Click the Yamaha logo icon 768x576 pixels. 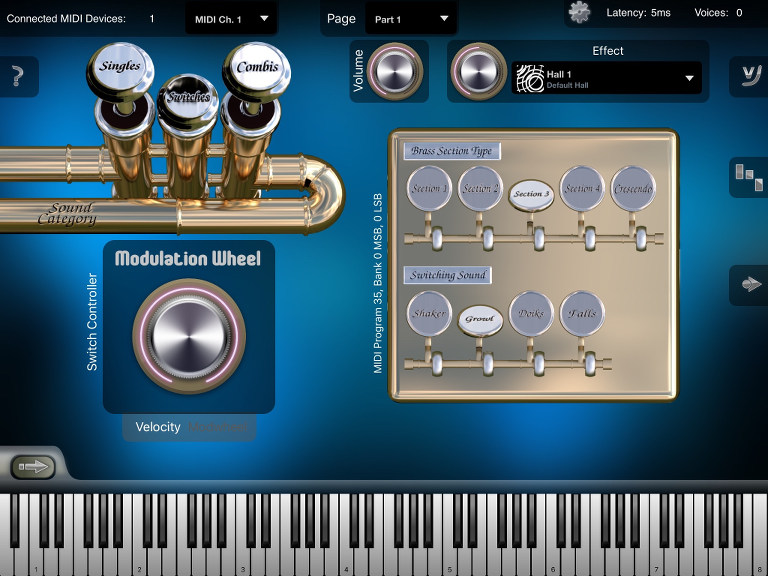coord(746,72)
